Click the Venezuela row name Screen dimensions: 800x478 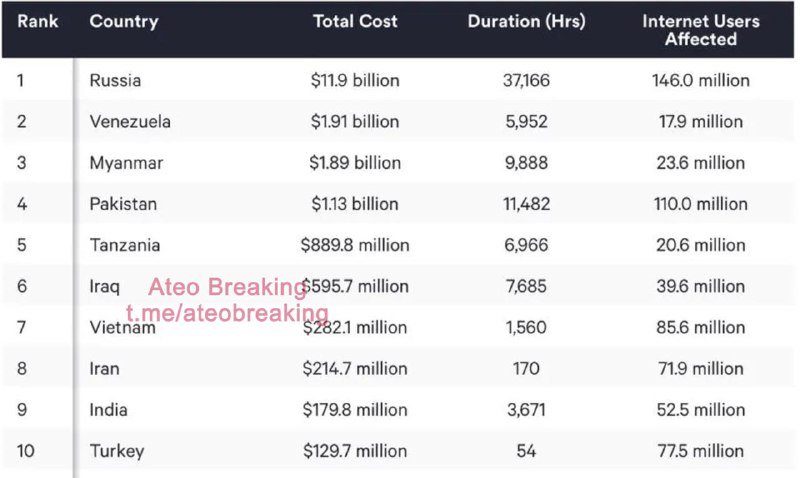point(130,122)
